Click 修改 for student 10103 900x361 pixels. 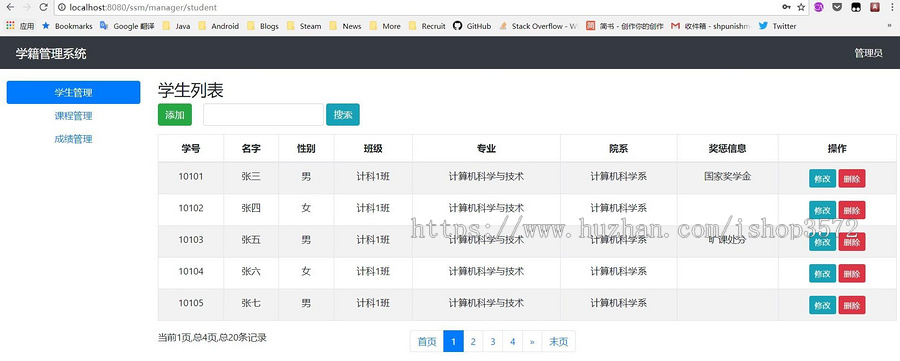click(823, 242)
